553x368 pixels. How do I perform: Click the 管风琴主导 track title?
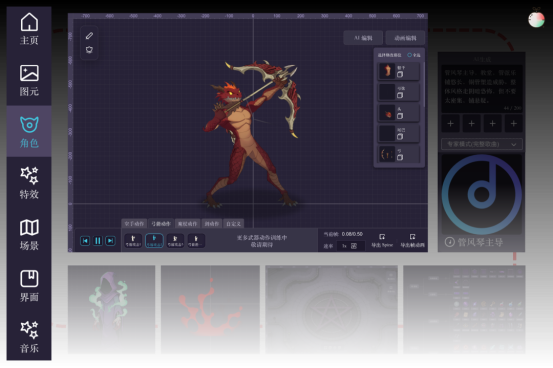(480, 242)
